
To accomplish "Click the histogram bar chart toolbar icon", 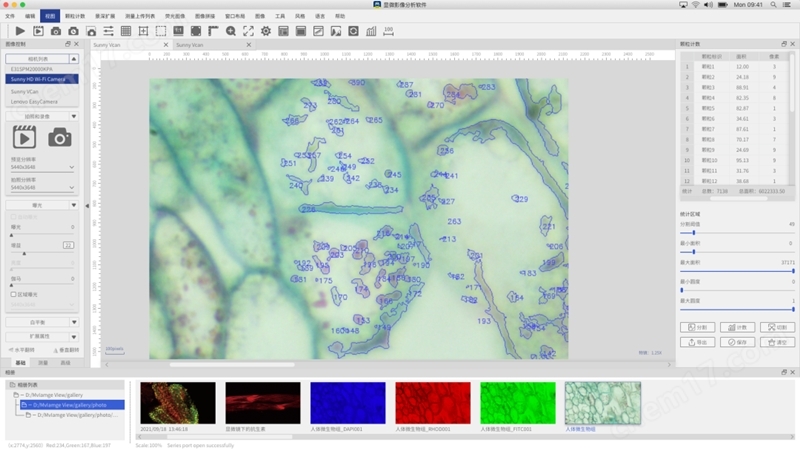I will tap(371, 31).
